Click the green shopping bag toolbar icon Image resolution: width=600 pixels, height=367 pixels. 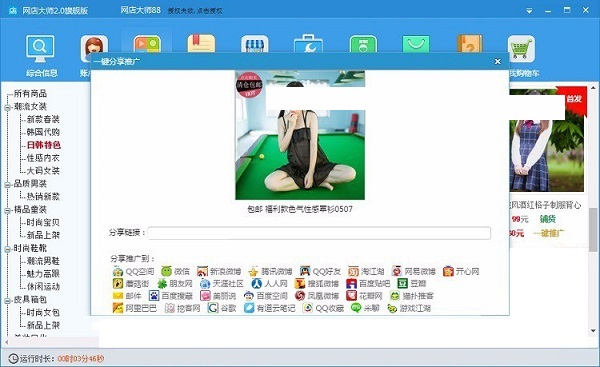click(416, 44)
